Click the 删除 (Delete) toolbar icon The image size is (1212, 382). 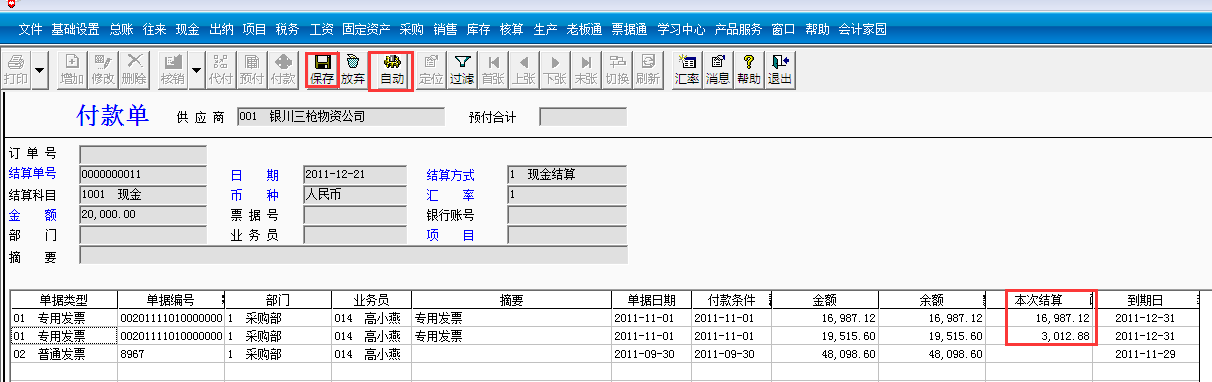(133, 70)
